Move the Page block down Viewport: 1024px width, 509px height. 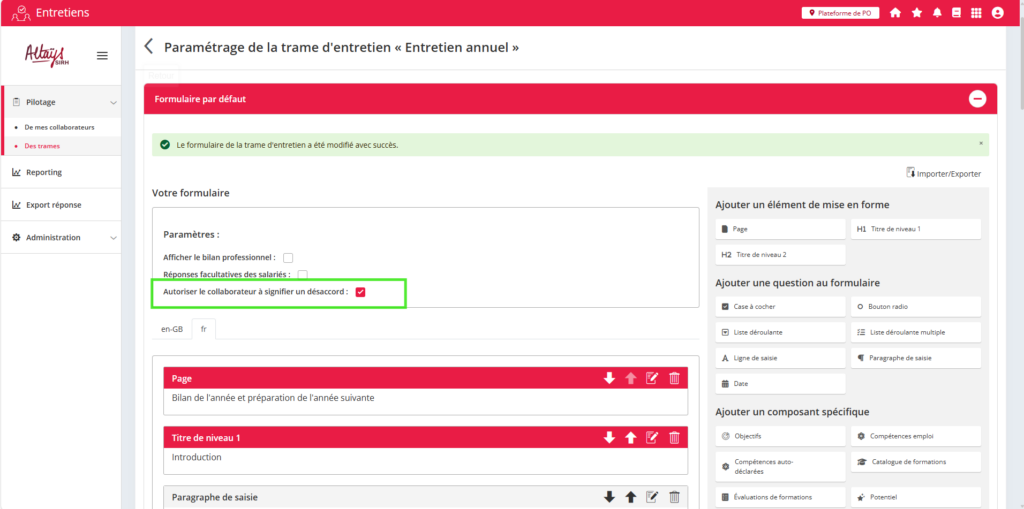(x=609, y=378)
